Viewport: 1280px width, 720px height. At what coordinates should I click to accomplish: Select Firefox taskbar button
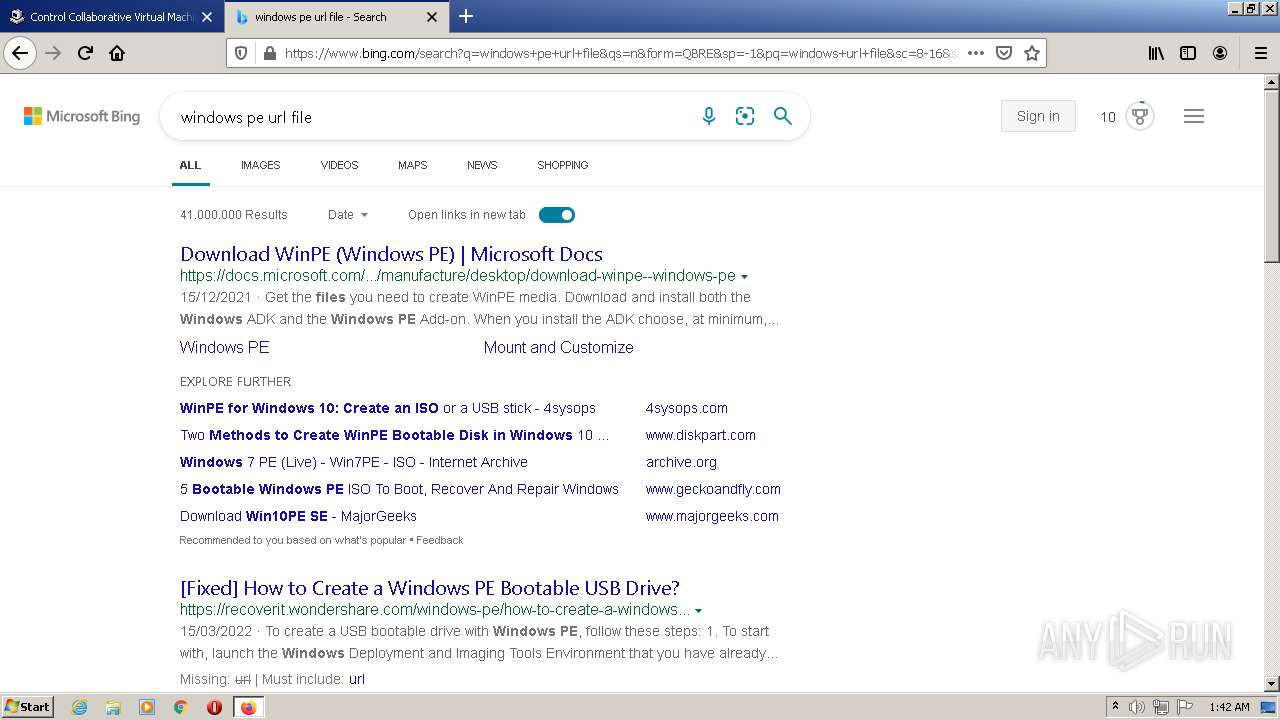coord(248,707)
